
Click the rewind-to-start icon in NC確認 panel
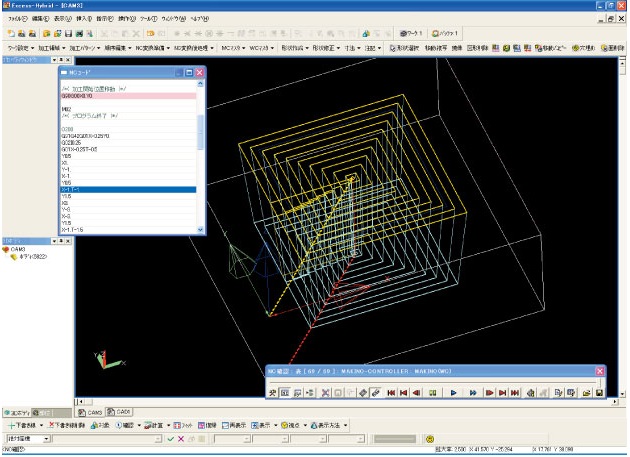[x=391, y=393]
